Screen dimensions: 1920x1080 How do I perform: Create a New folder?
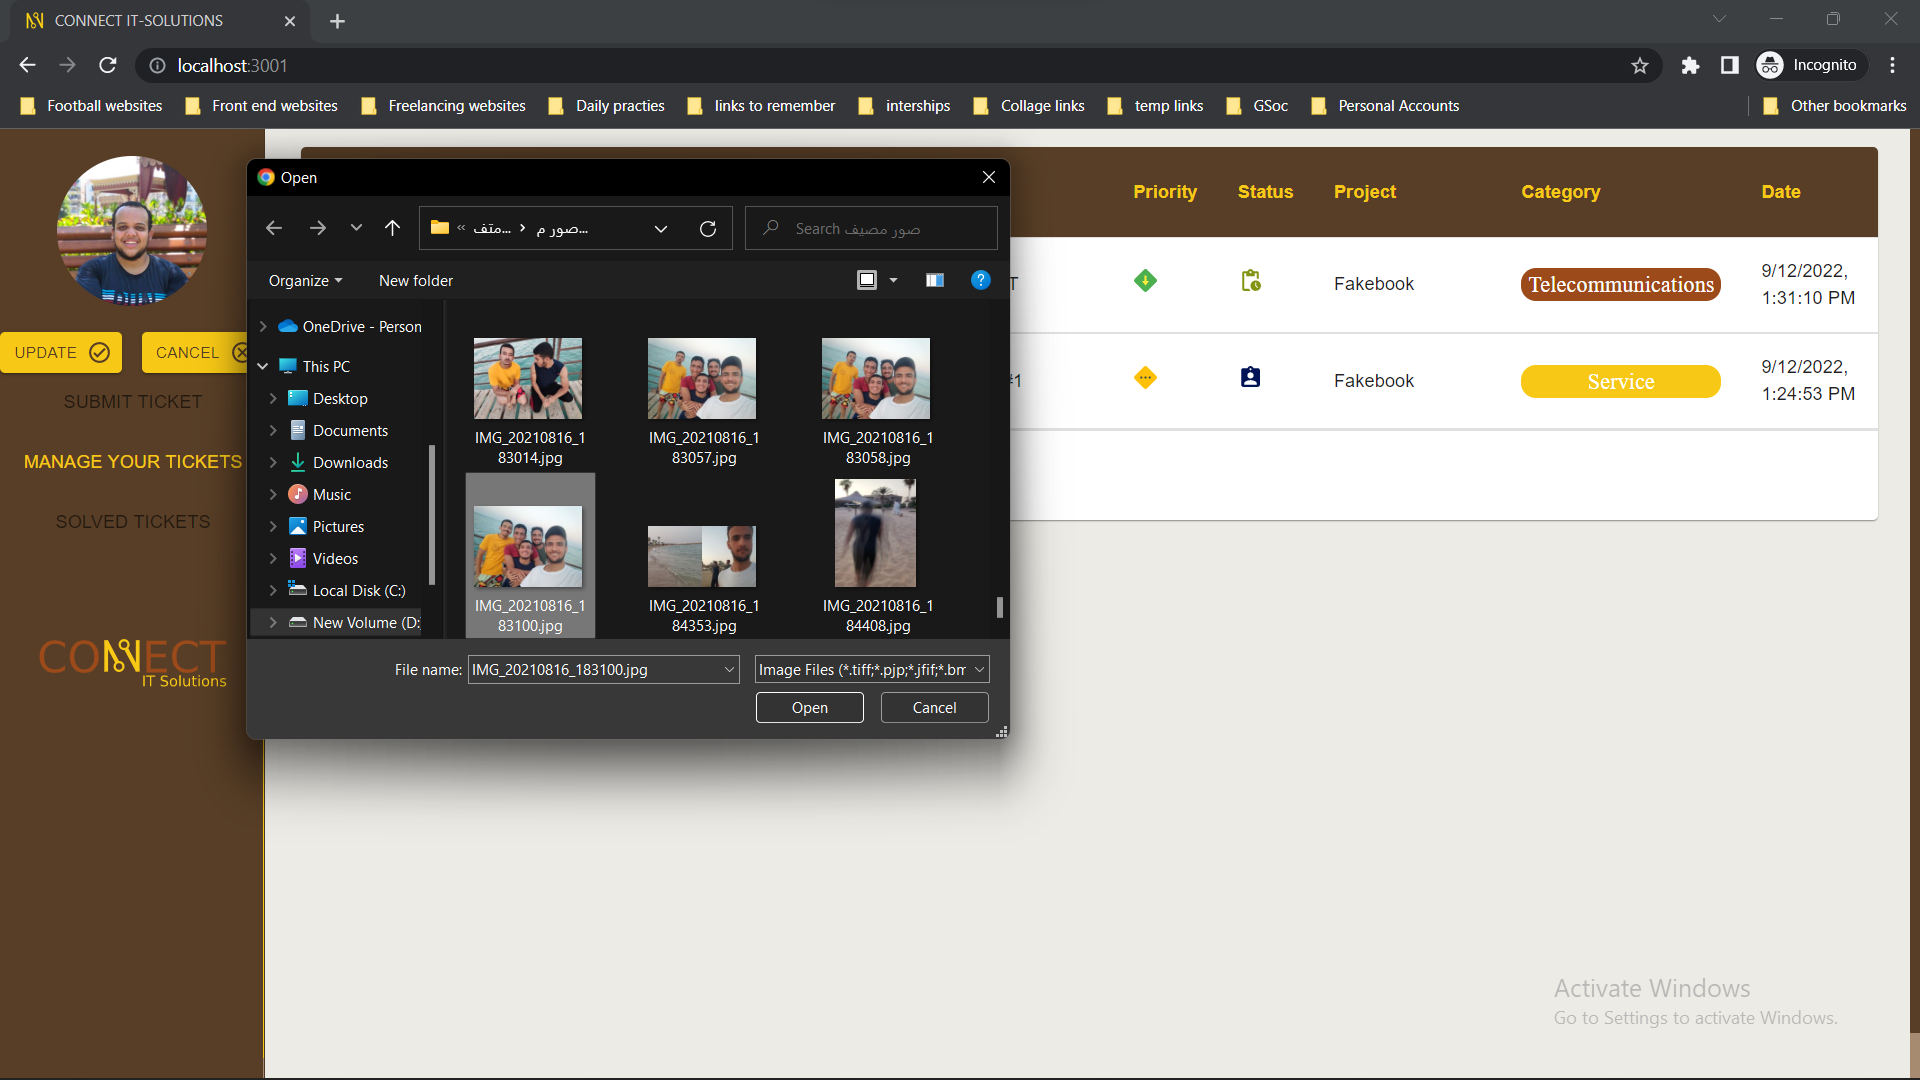point(416,281)
